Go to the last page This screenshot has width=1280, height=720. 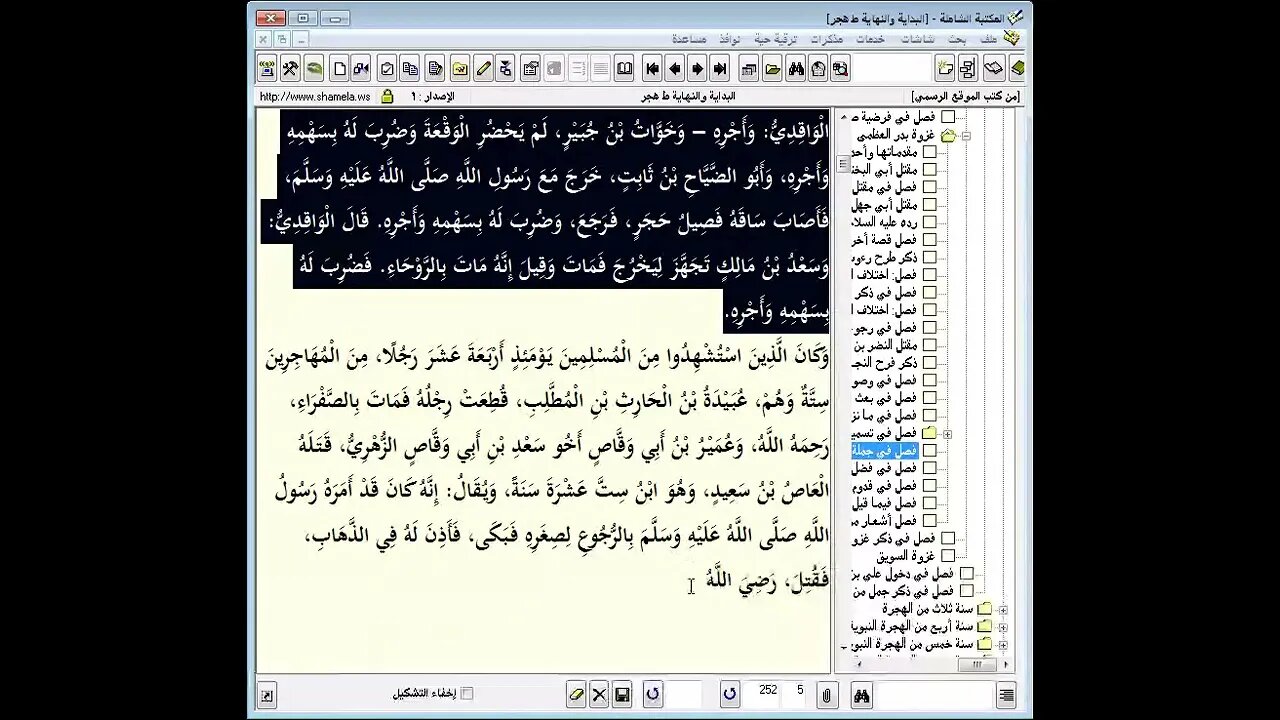tap(719, 69)
